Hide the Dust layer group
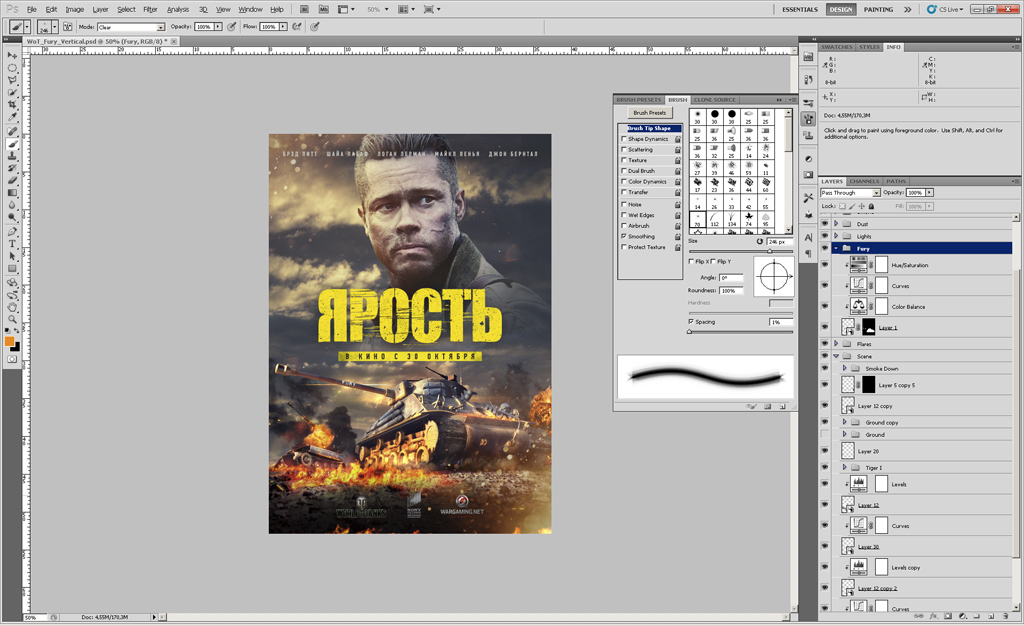The width and height of the screenshot is (1024, 626). click(825, 224)
